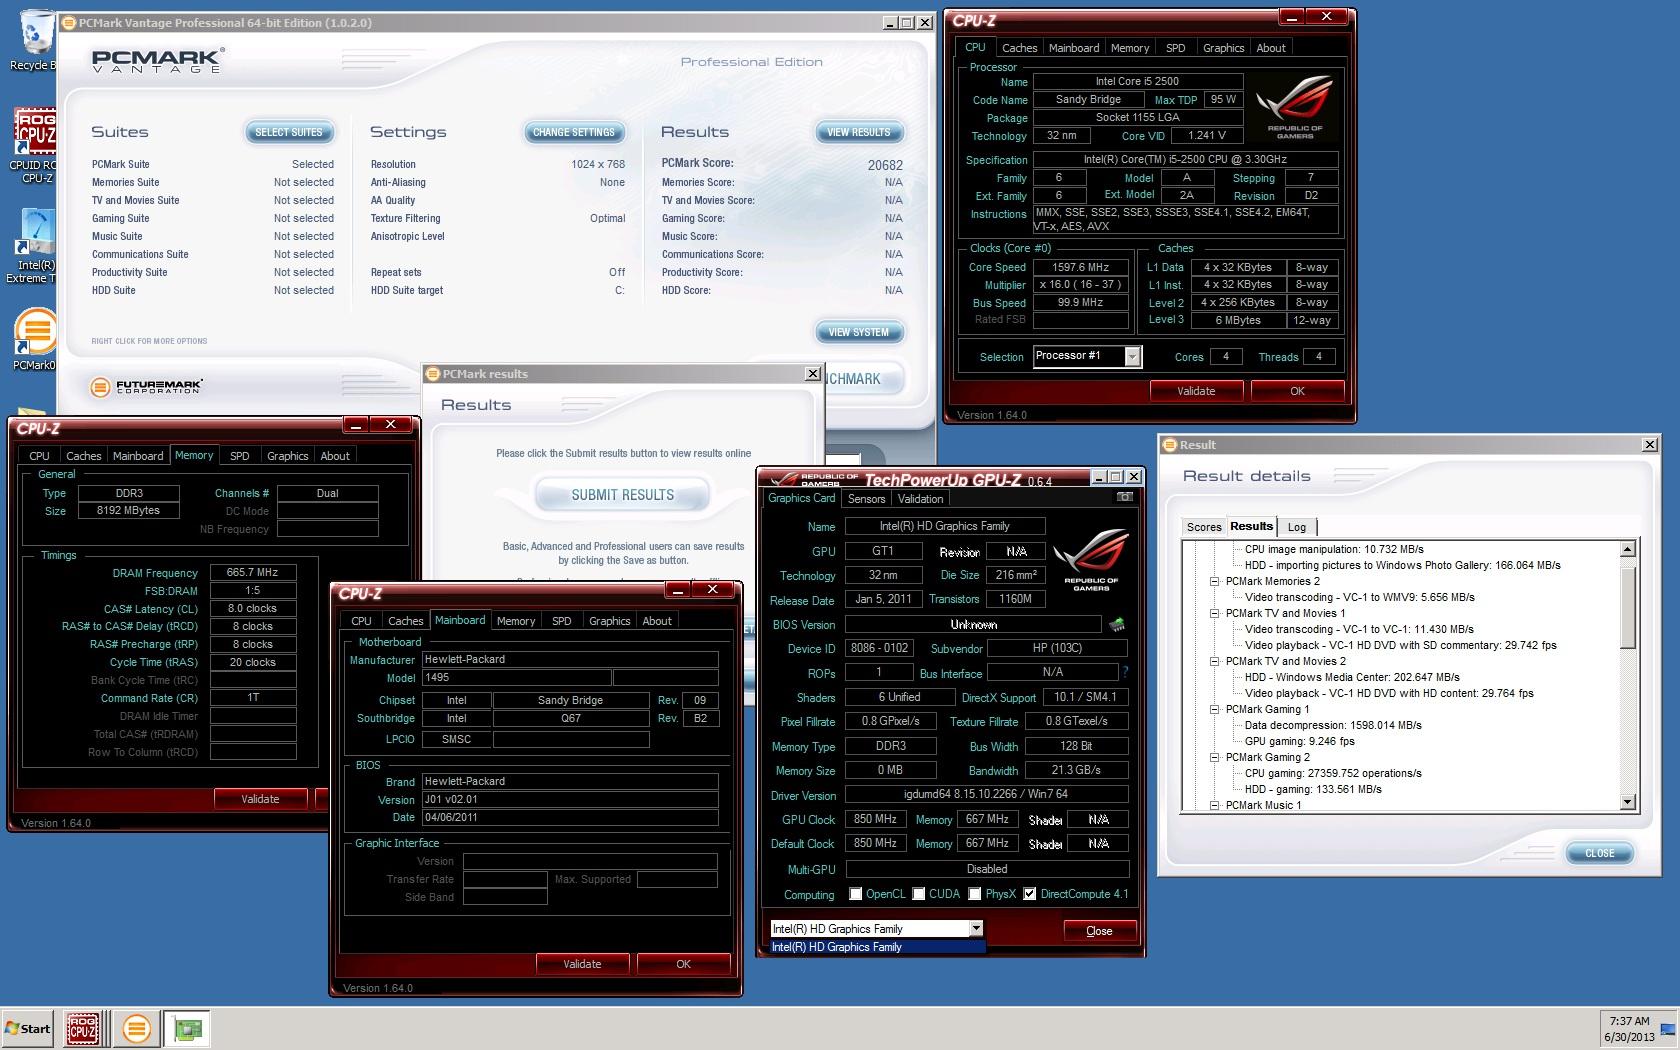Click OK in CPU-Z Mainboard window
The image size is (1680, 1050).
click(x=683, y=964)
